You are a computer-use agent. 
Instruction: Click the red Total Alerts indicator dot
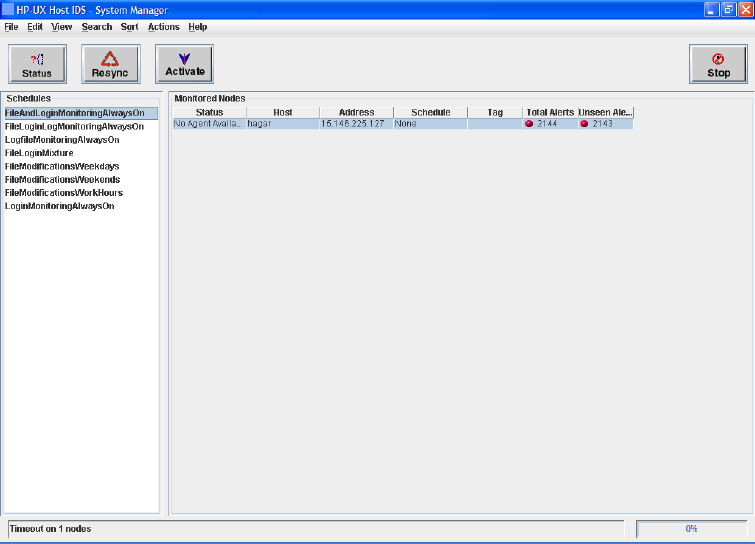pyautogui.click(x=529, y=124)
